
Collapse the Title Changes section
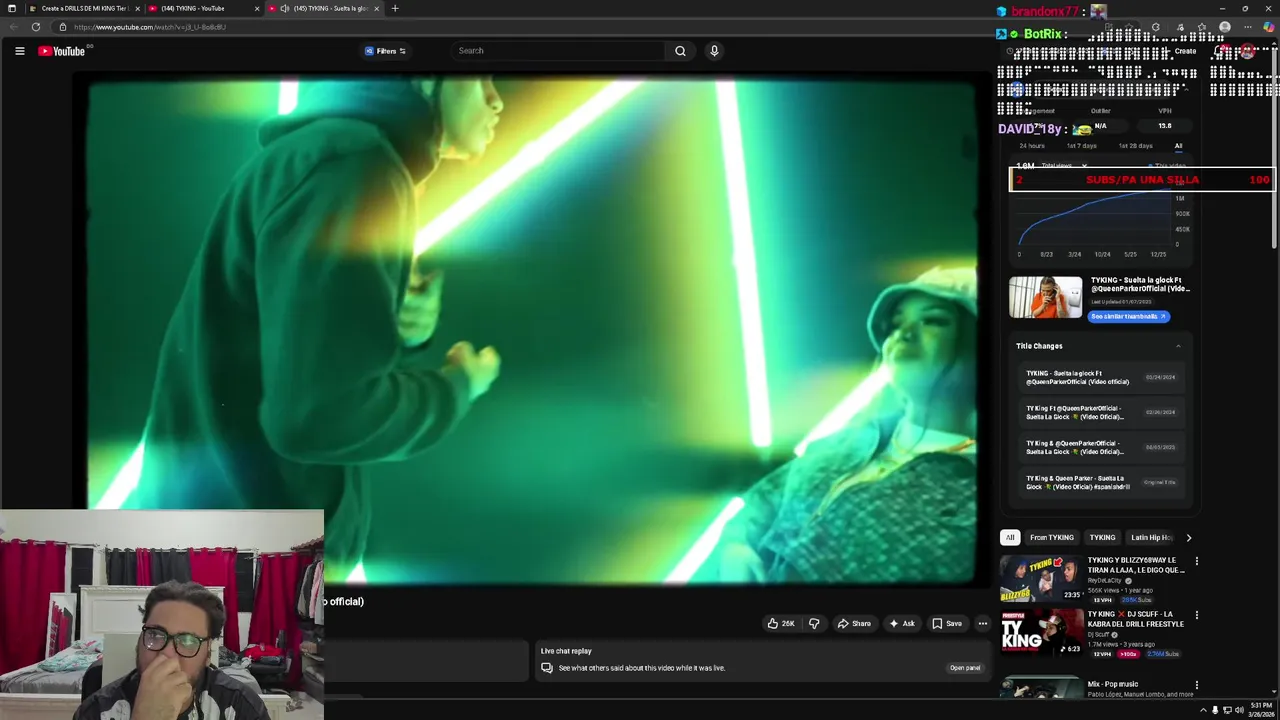tap(1178, 346)
